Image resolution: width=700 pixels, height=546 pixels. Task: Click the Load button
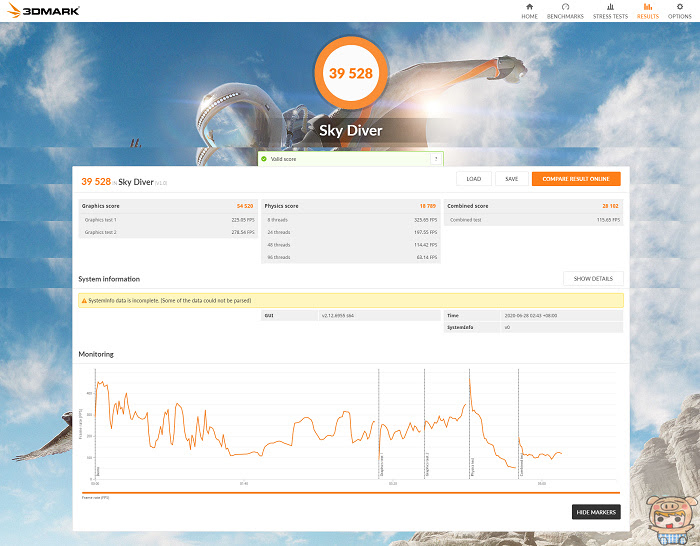point(474,179)
